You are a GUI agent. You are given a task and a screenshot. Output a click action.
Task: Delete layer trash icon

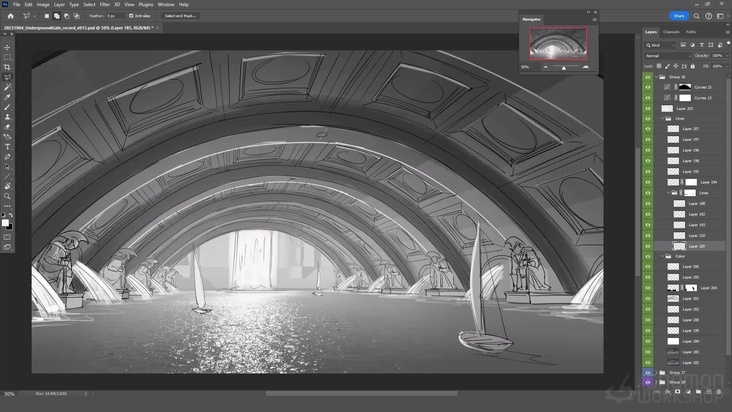pos(719,392)
